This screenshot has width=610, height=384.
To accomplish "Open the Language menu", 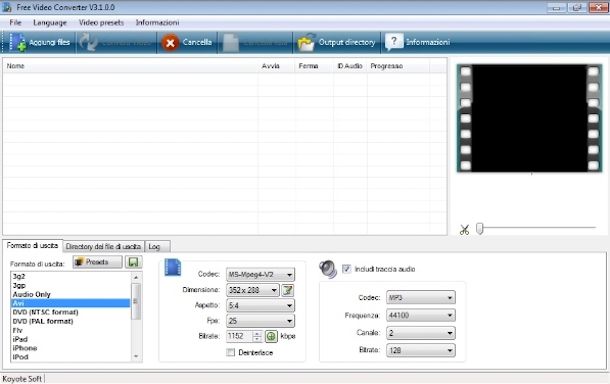I will (x=50, y=23).
